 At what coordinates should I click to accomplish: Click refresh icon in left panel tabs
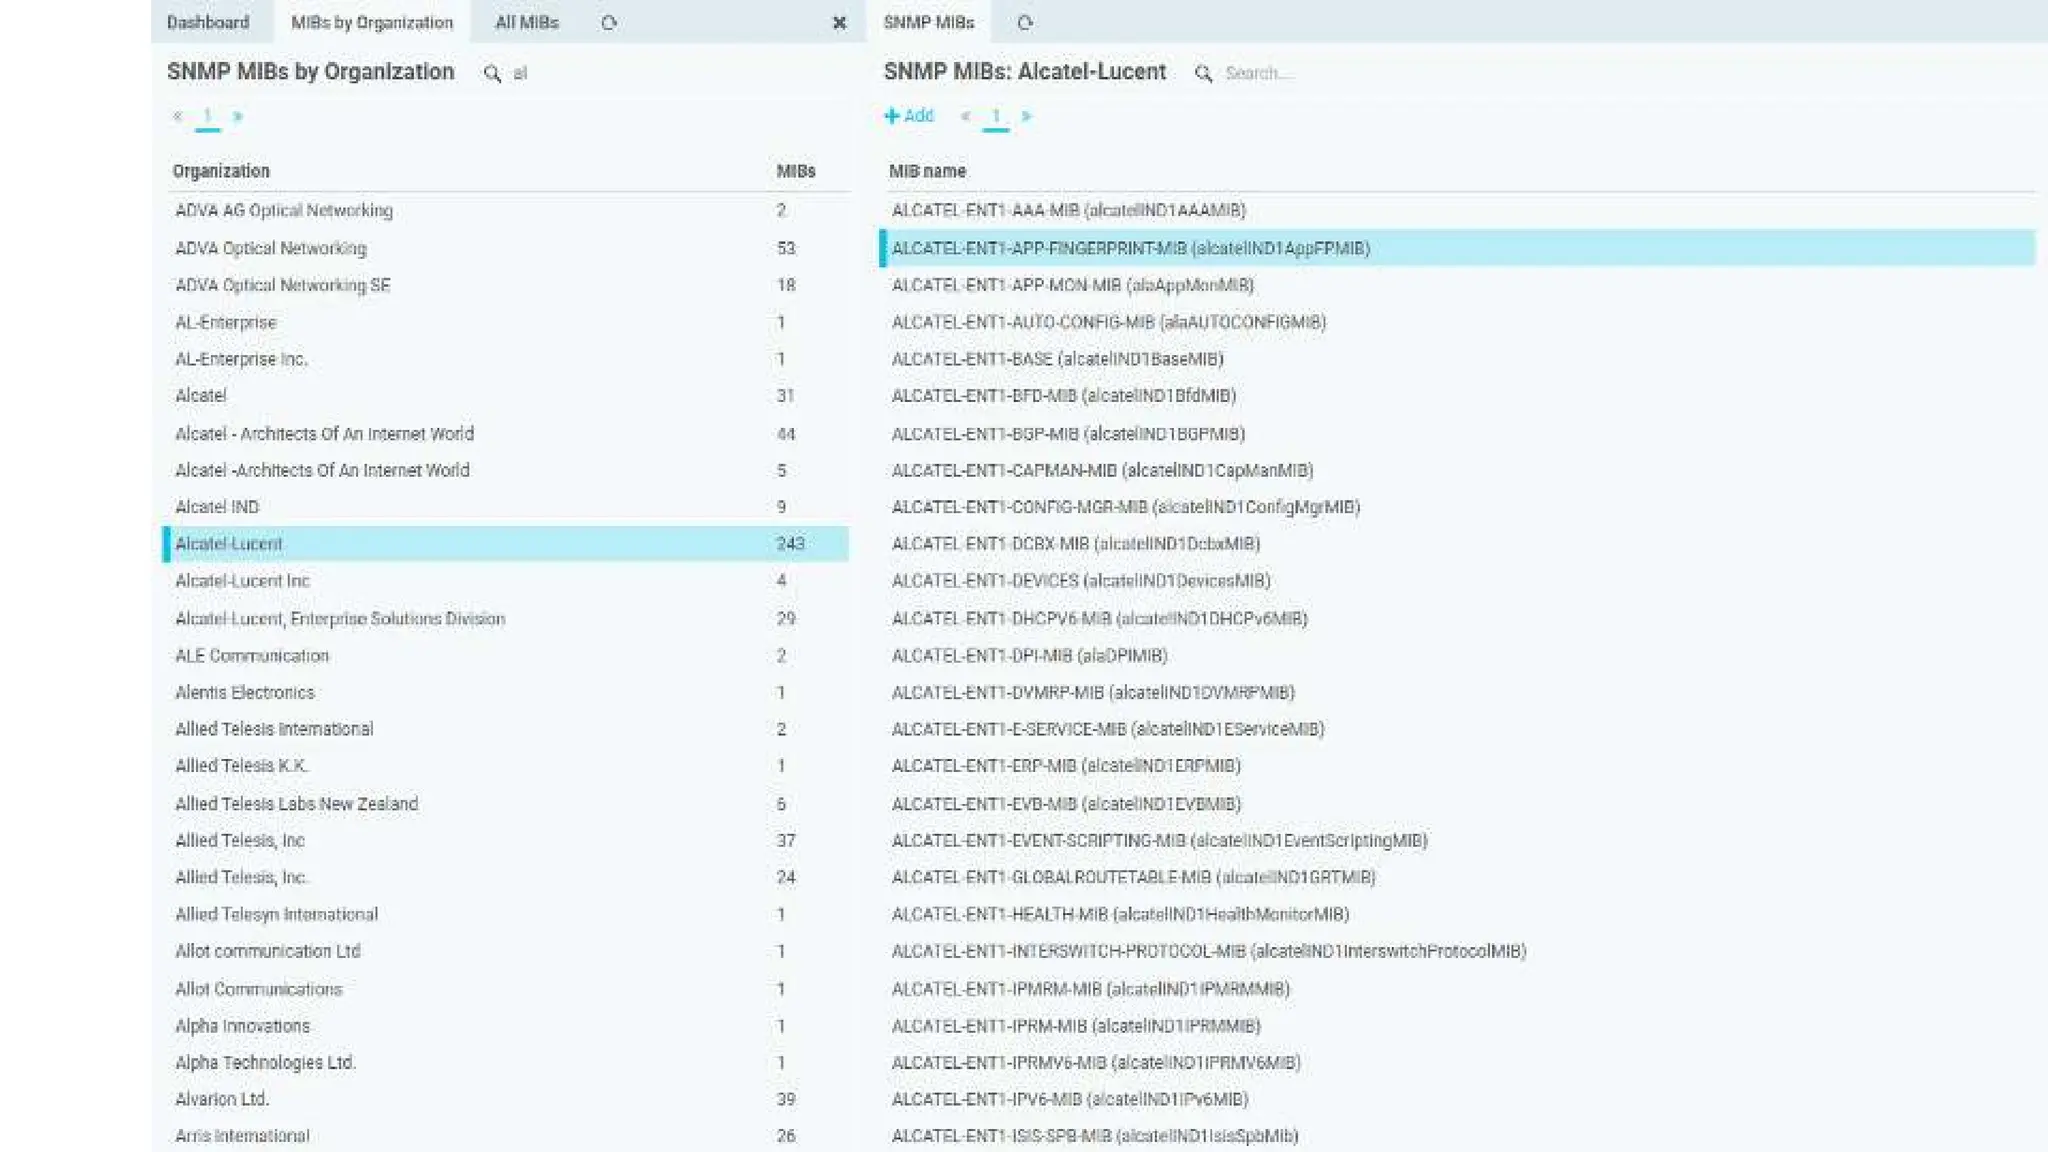pos(609,22)
